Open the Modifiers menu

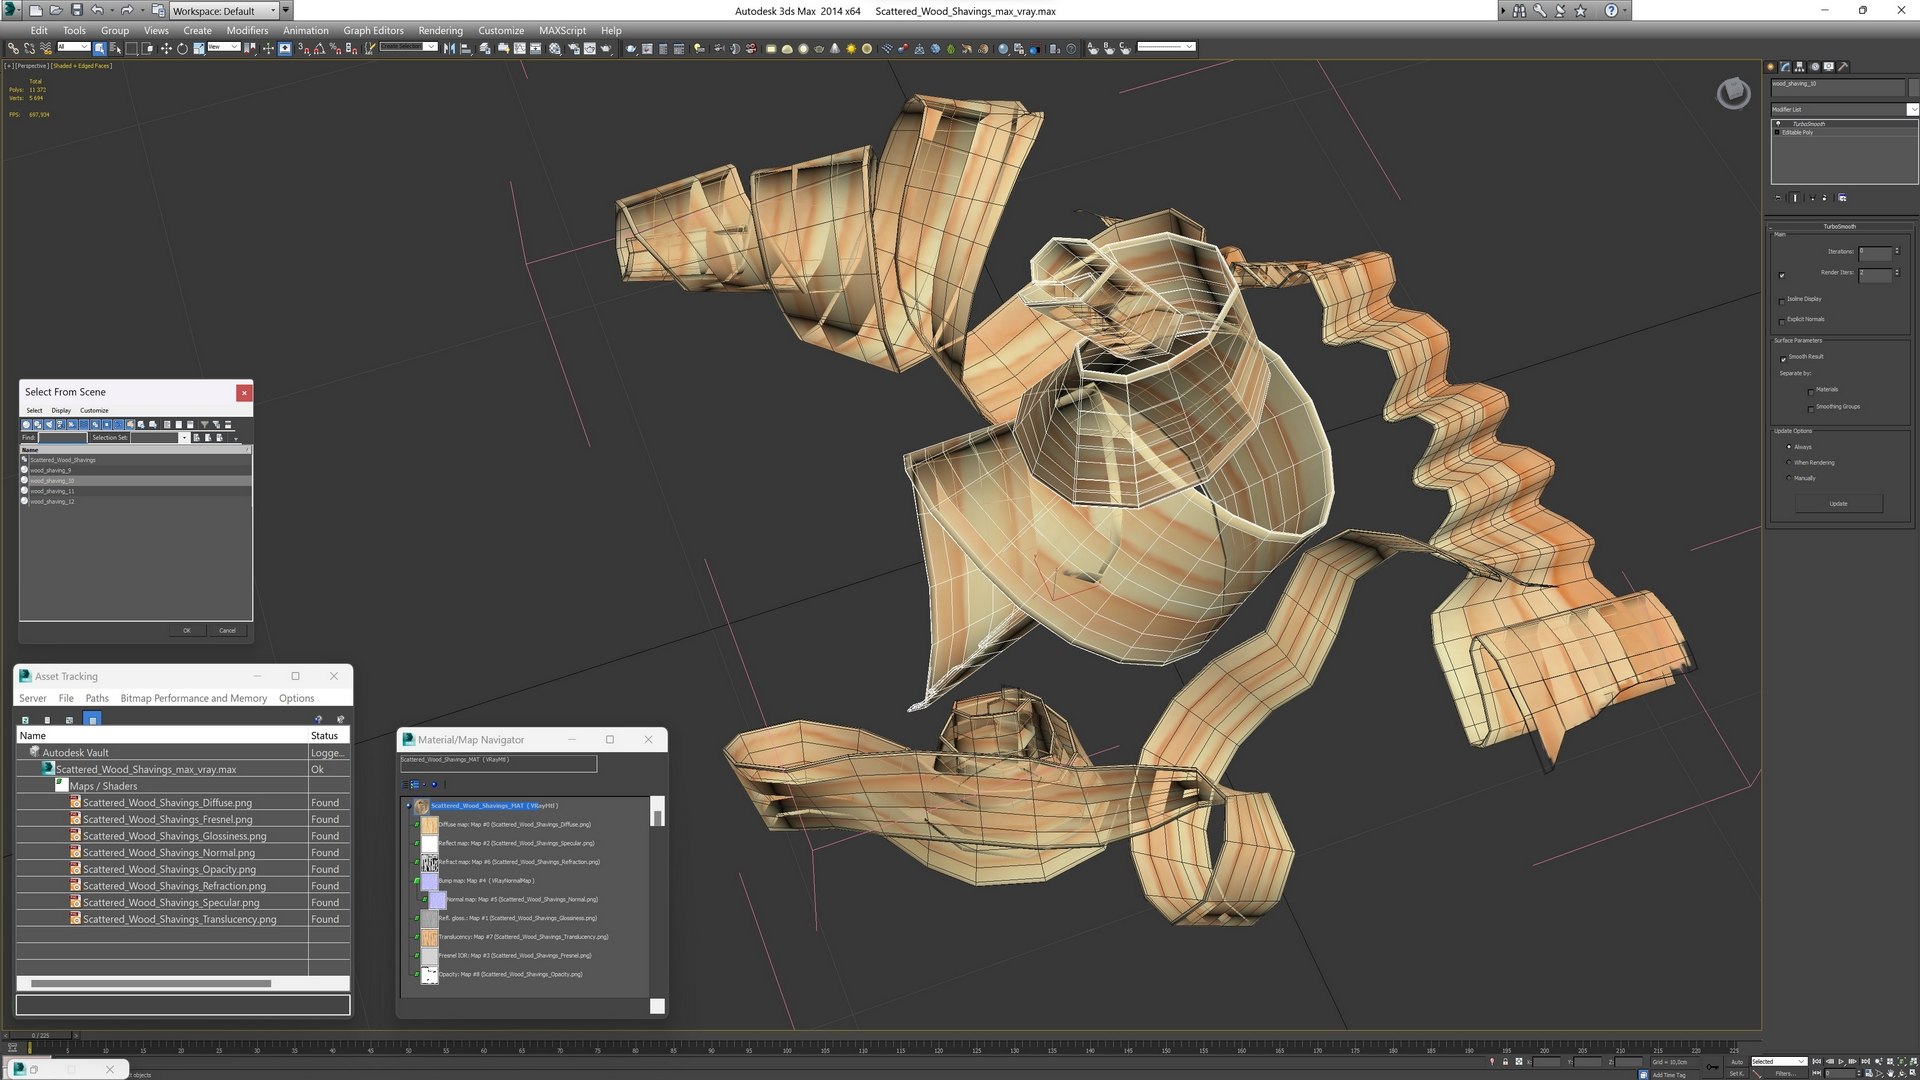pyautogui.click(x=247, y=30)
